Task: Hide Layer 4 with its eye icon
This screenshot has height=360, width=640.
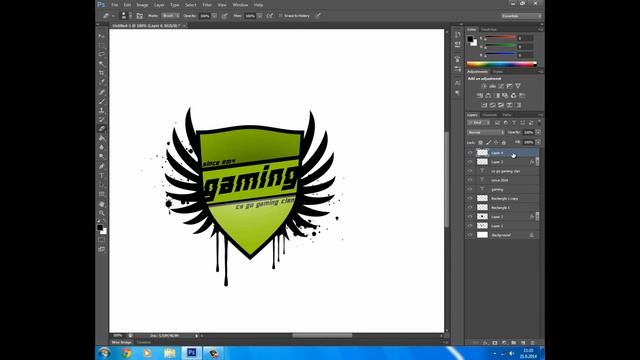Action: [x=470, y=153]
